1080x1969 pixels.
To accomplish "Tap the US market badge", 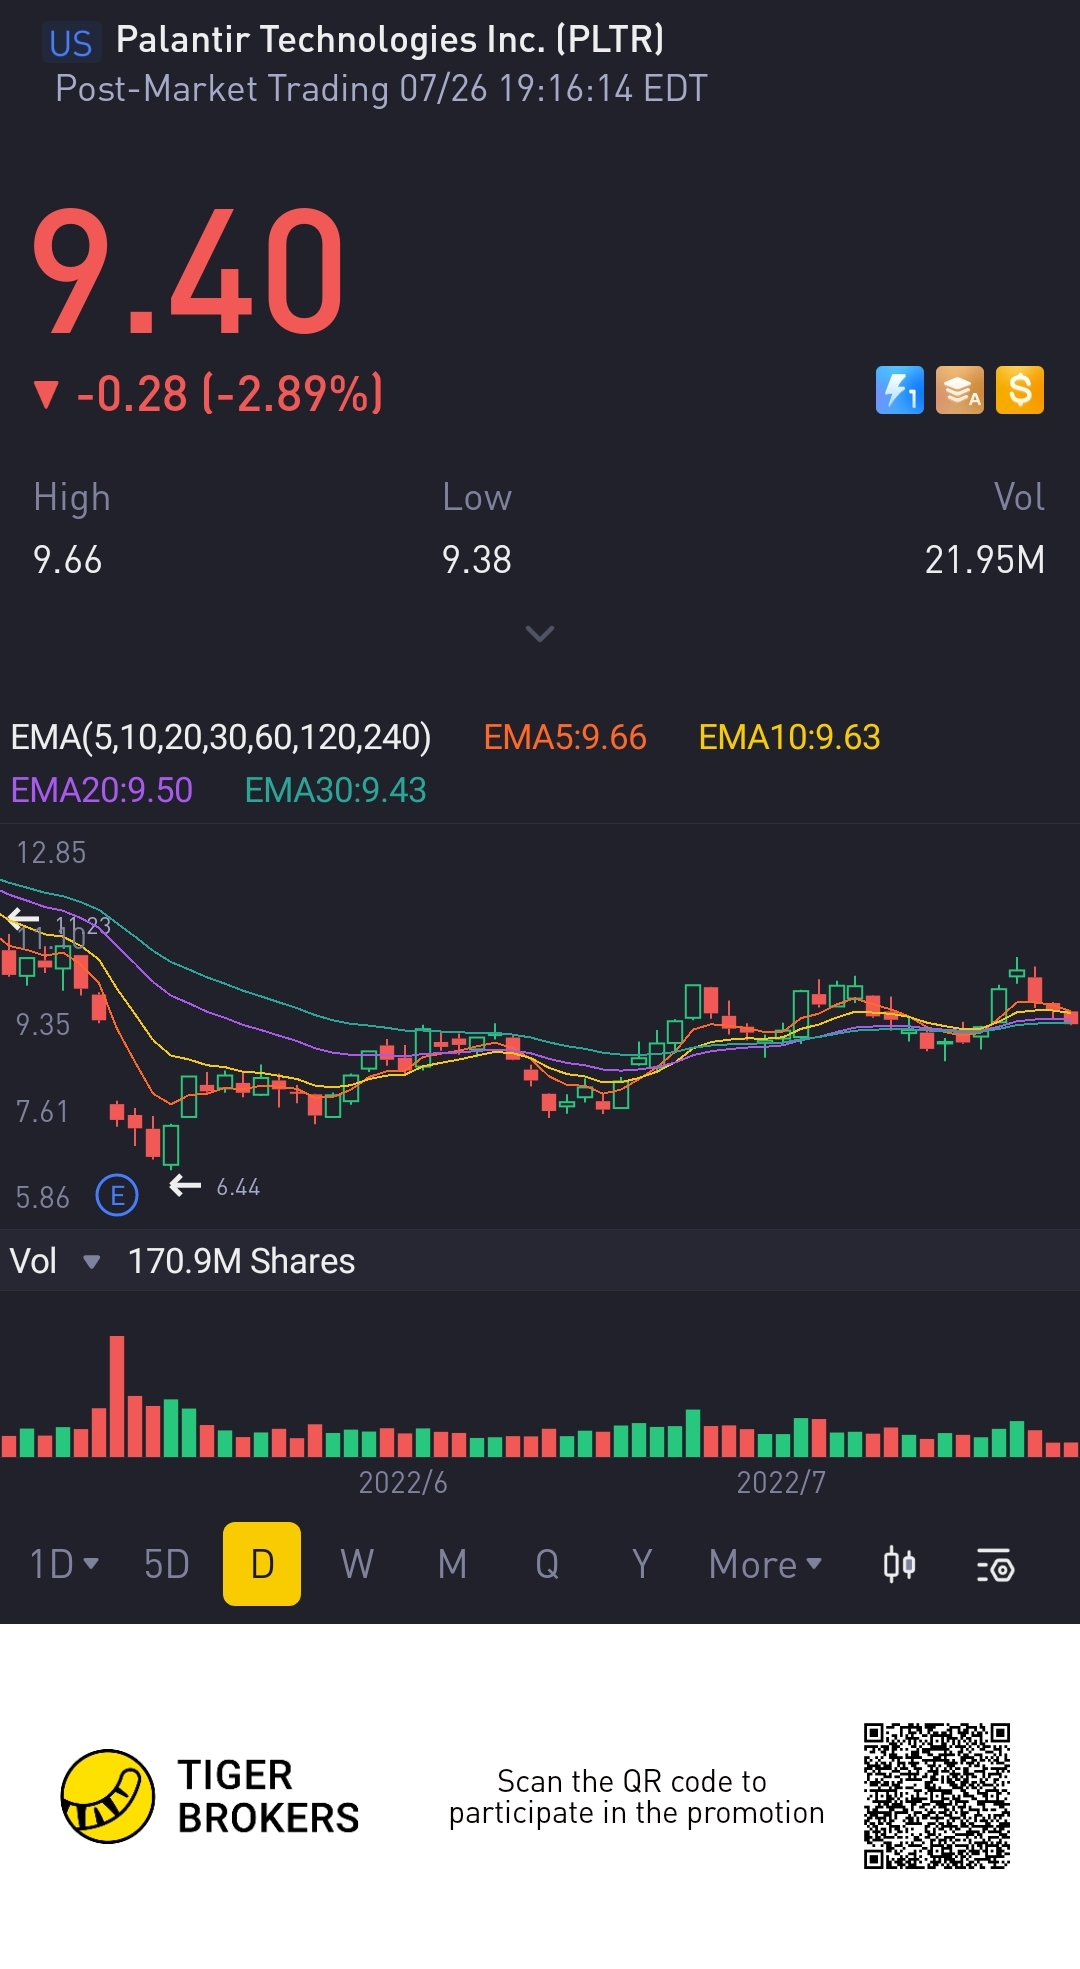I will [71, 43].
